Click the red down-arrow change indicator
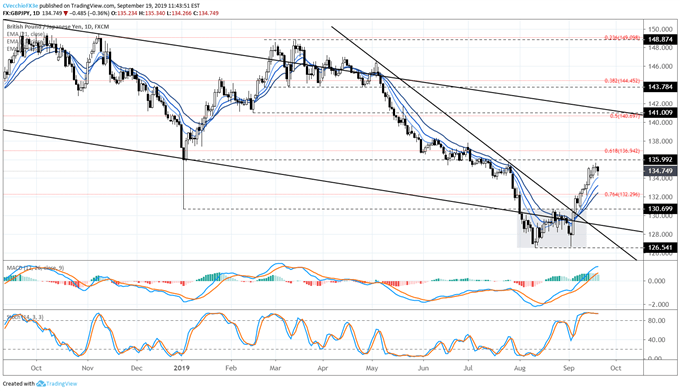This screenshot has height=391, width=680. coord(65,13)
